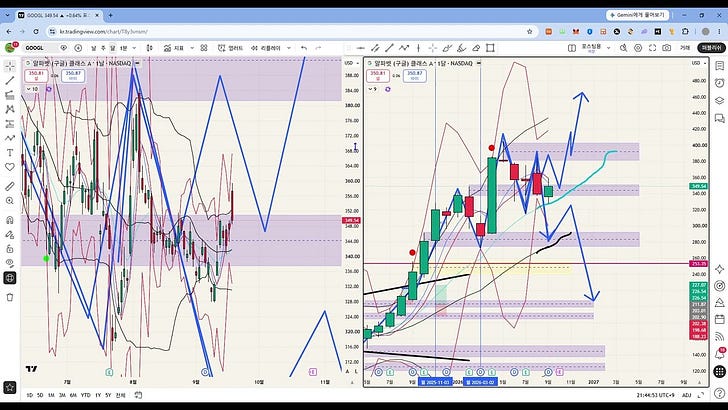The image size is (728, 410).
Task: Open the Fibonacci/pitchfork tools in left sidebar
Action: [x=10, y=95]
